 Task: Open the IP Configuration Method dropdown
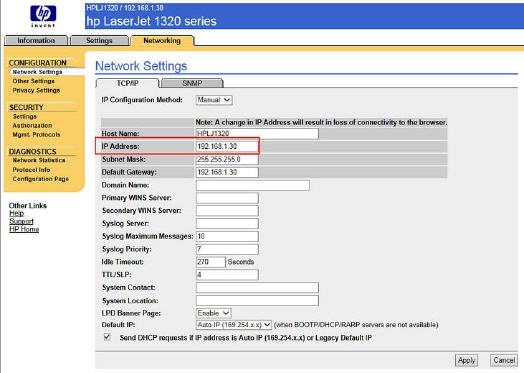pyautogui.click(x=214, y=100)
